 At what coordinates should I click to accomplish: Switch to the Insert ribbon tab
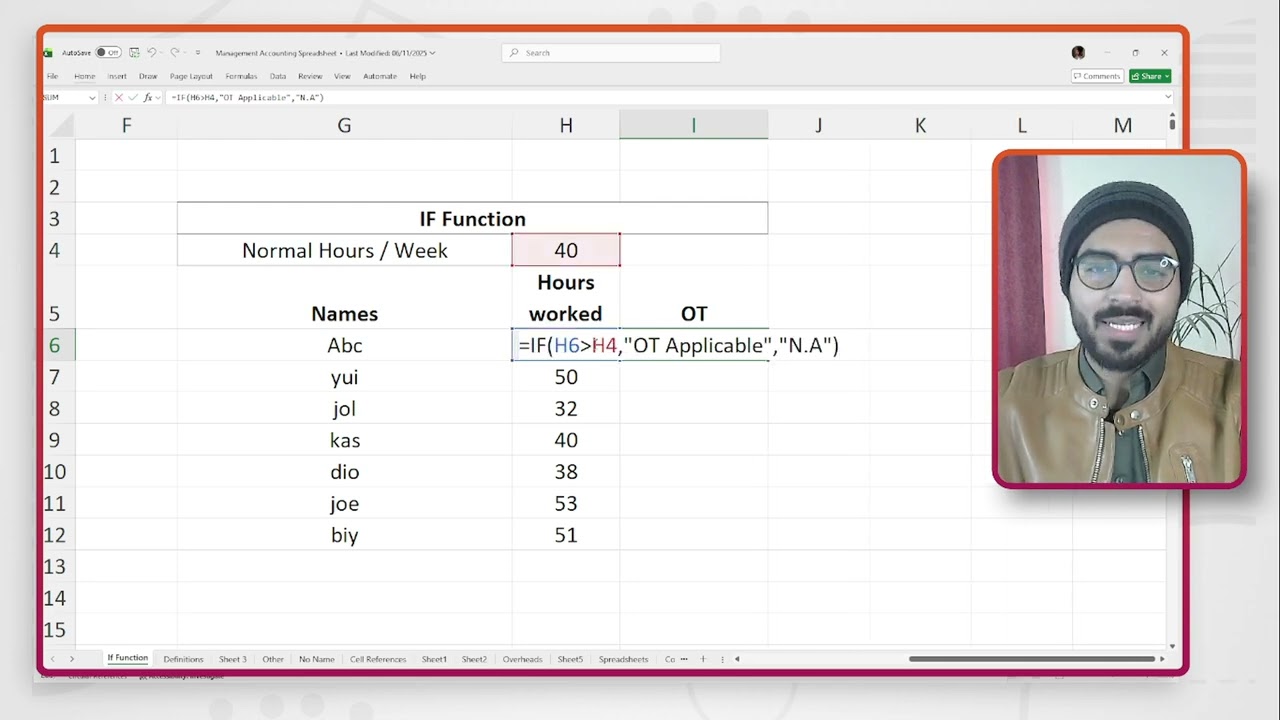tap(117, 76)
